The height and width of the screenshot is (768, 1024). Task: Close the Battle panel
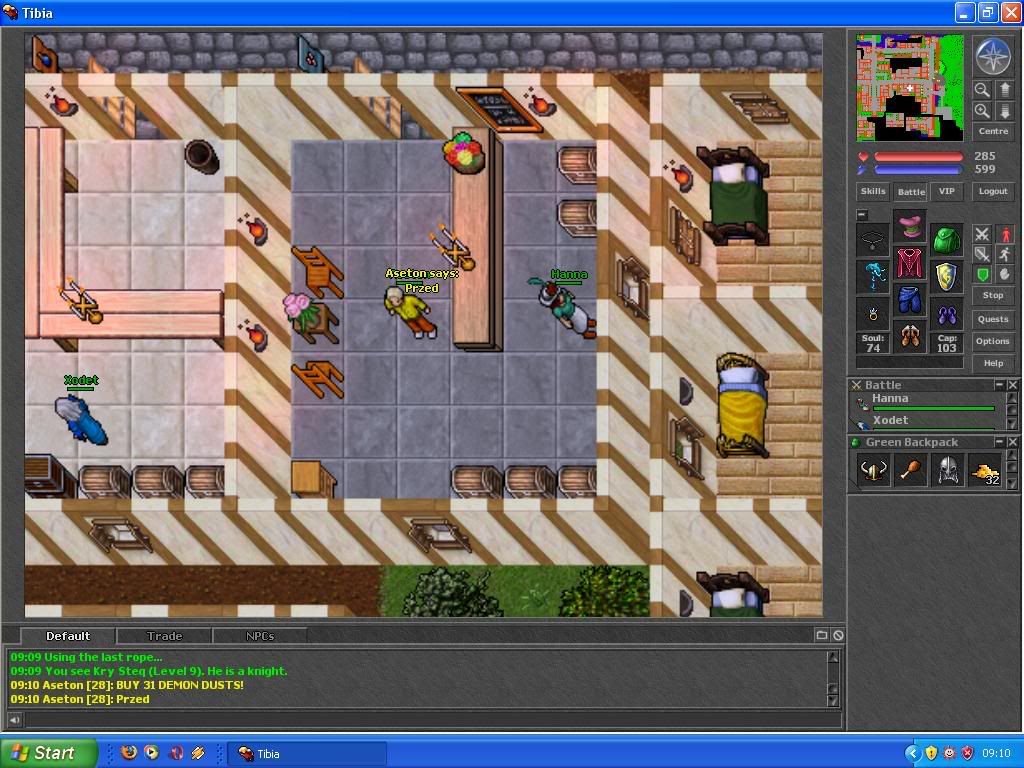click(1012, 385)
